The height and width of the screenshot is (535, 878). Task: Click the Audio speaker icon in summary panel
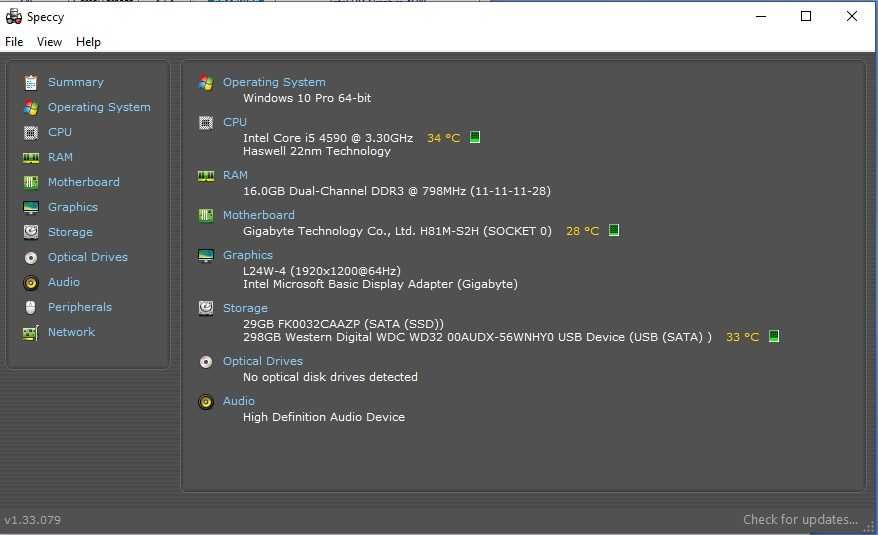coord(206,402)
